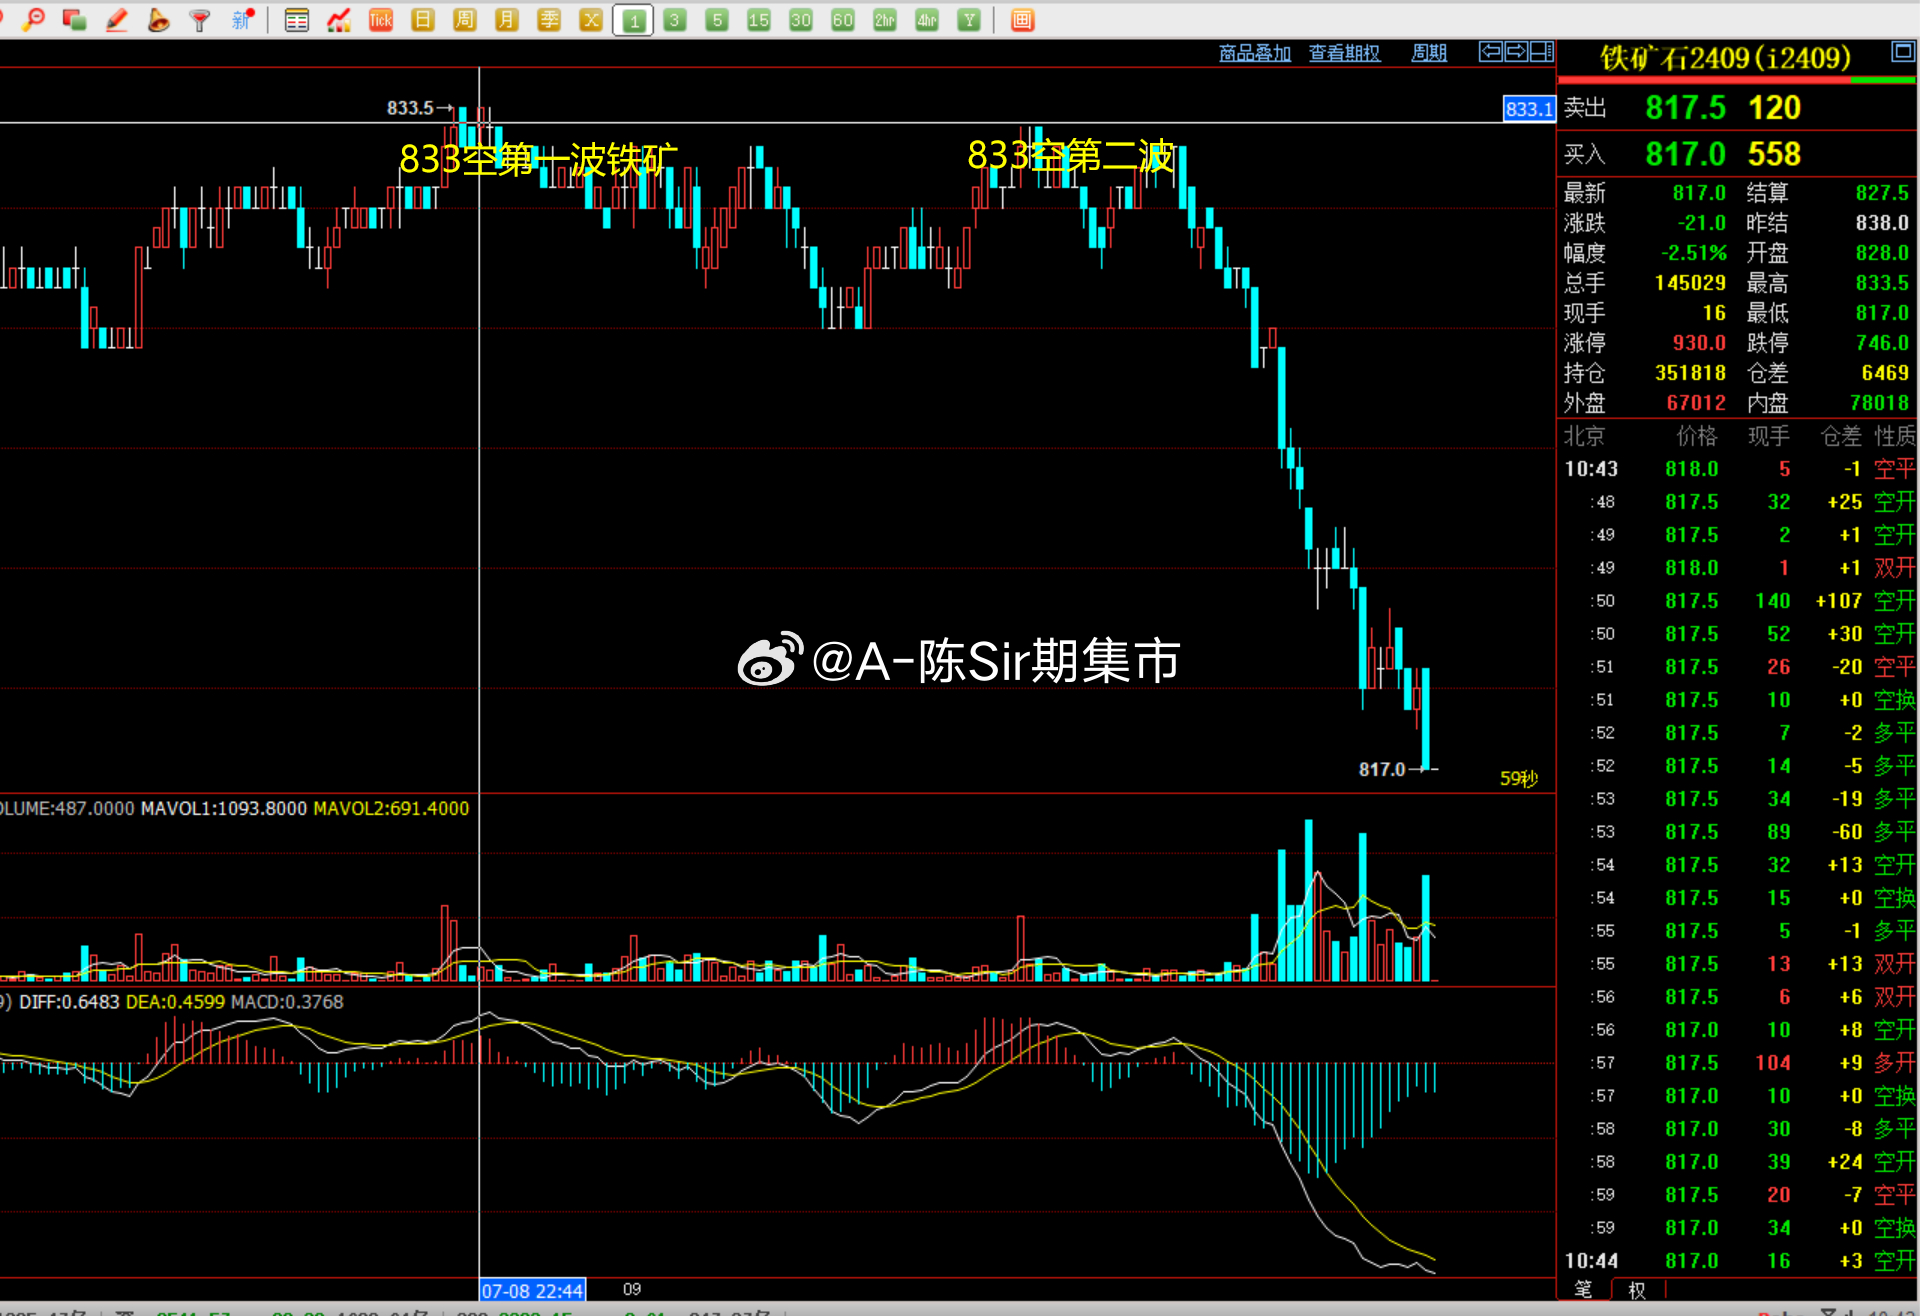
Task: Open 查看期权 options viewer
Action: (x=1344, y=52)
